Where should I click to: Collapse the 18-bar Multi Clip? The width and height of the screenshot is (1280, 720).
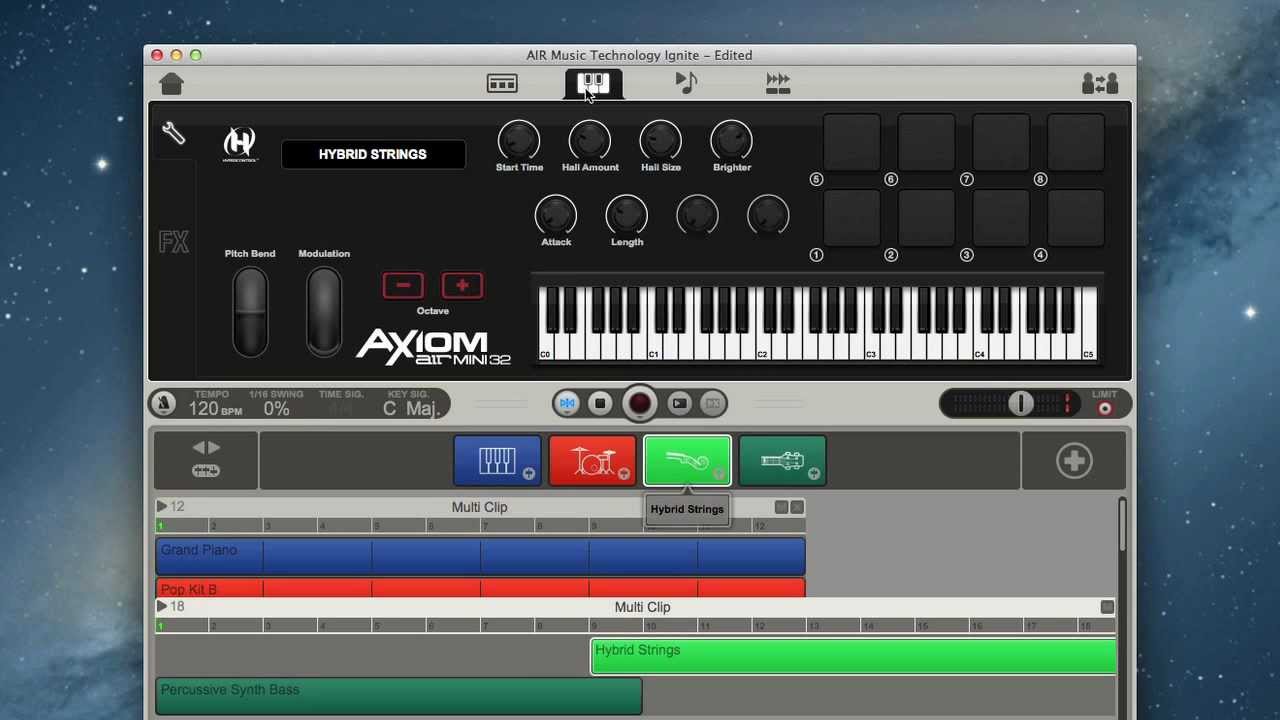point(1107,607)
